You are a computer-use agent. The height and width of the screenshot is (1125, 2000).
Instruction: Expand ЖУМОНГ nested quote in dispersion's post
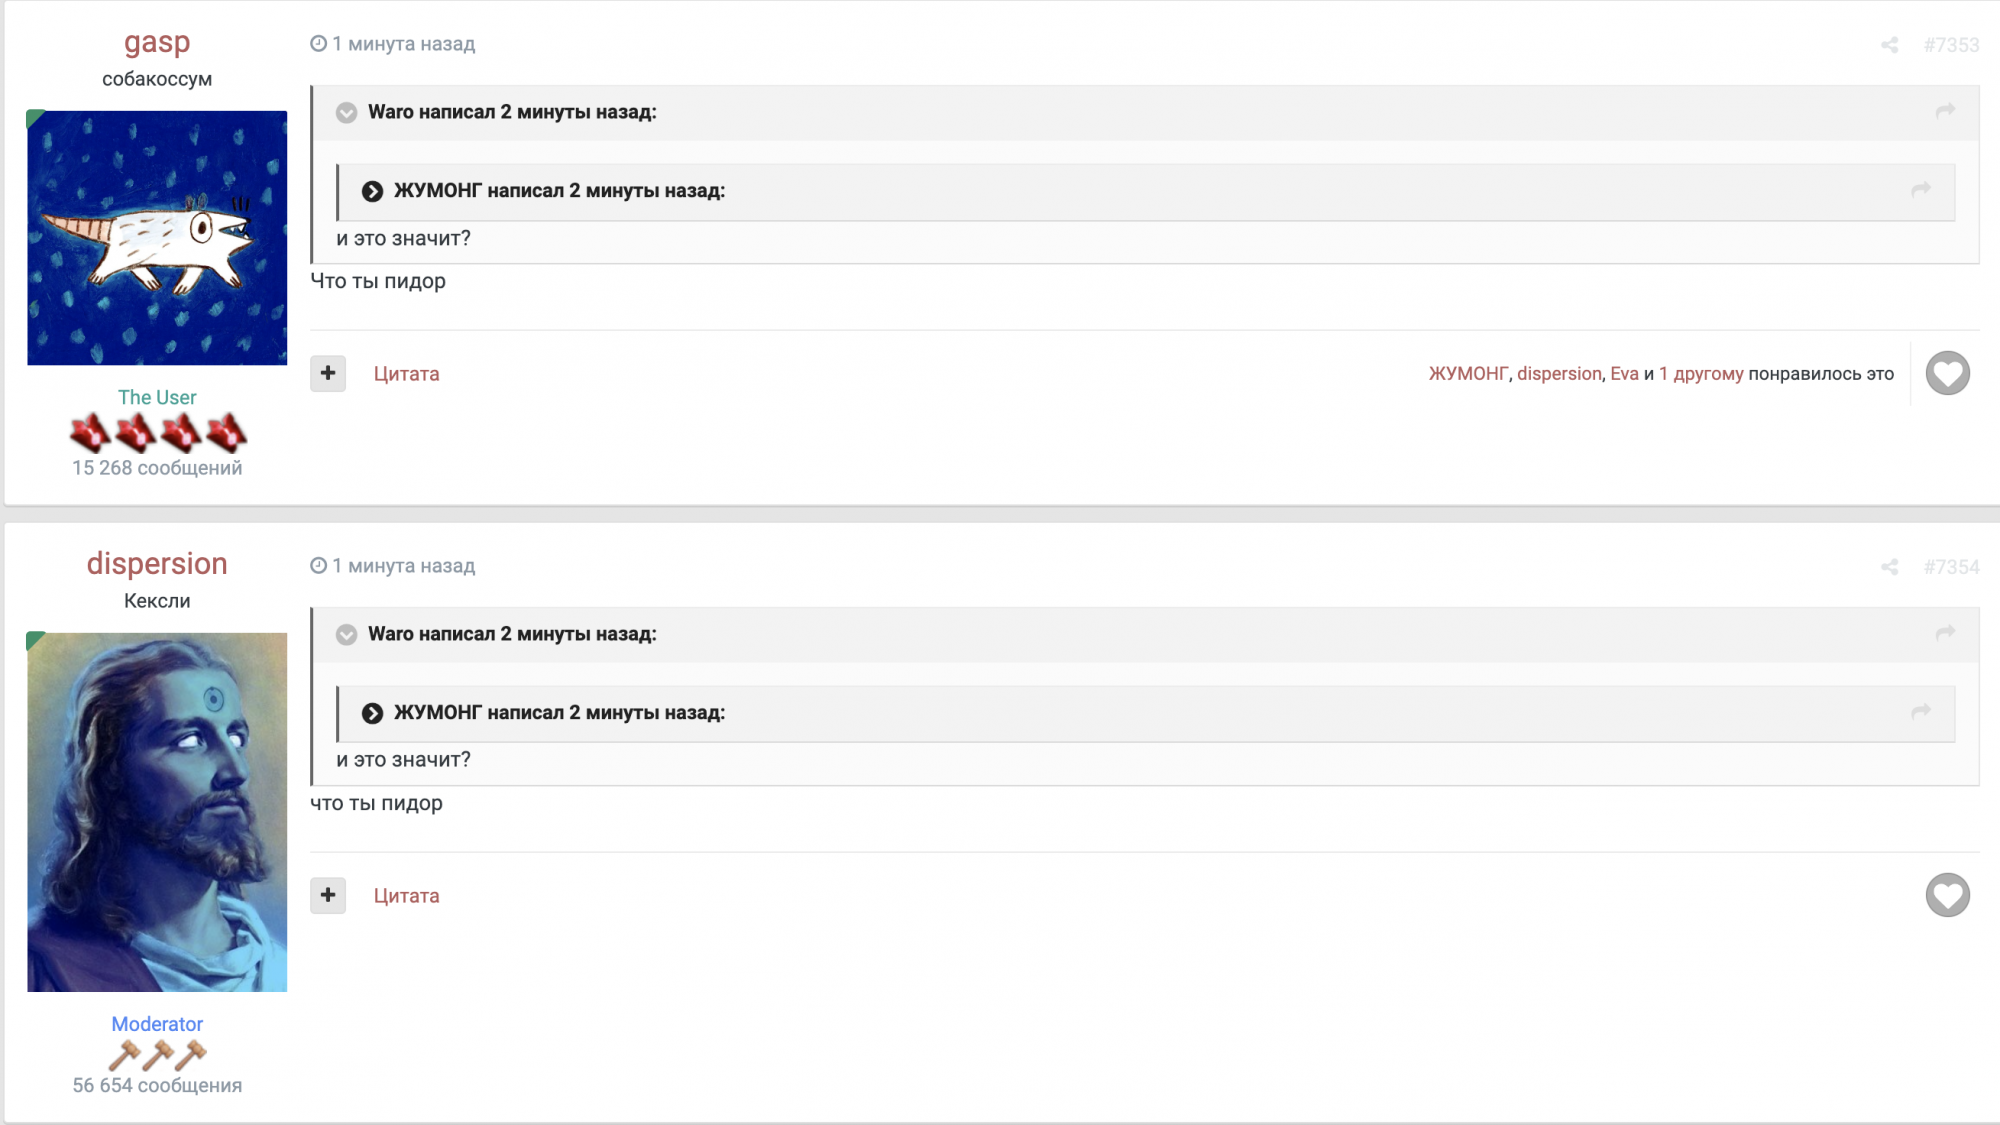click(372, 713)
